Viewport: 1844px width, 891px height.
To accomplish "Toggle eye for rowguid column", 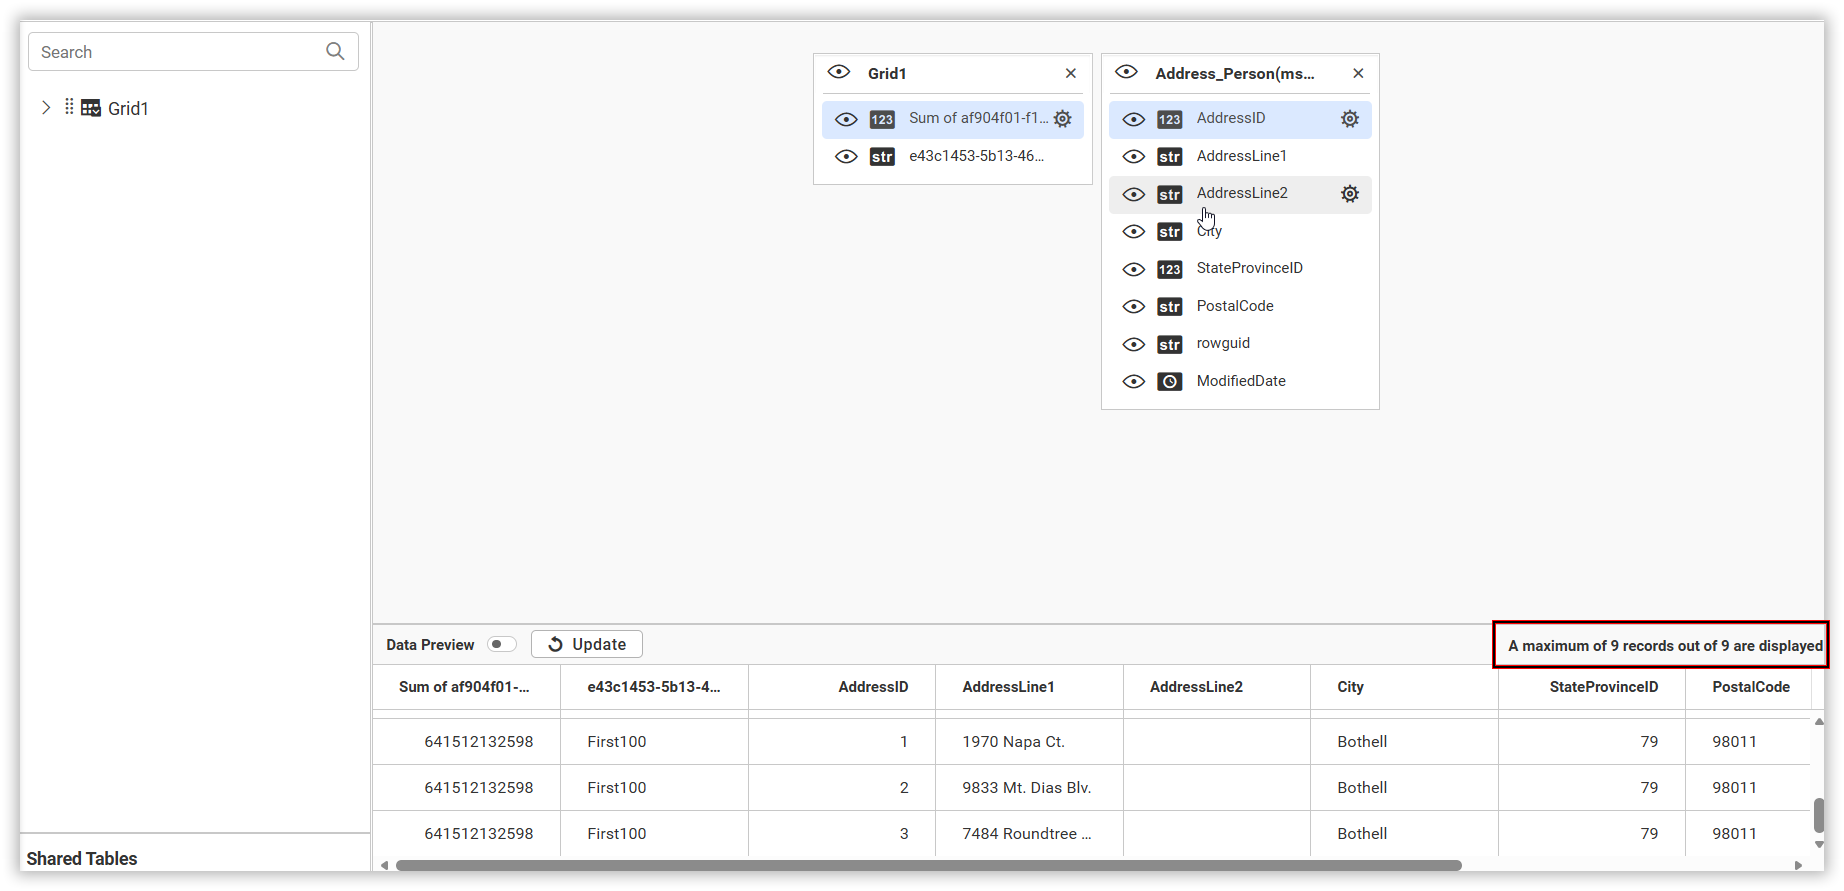I will click(1134, 344).
